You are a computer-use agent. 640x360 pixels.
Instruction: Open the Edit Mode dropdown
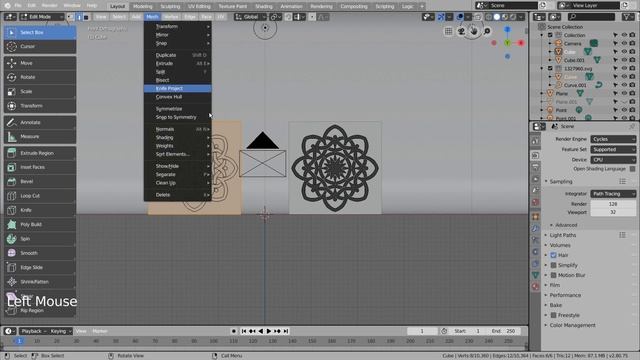tap(42, 17)
